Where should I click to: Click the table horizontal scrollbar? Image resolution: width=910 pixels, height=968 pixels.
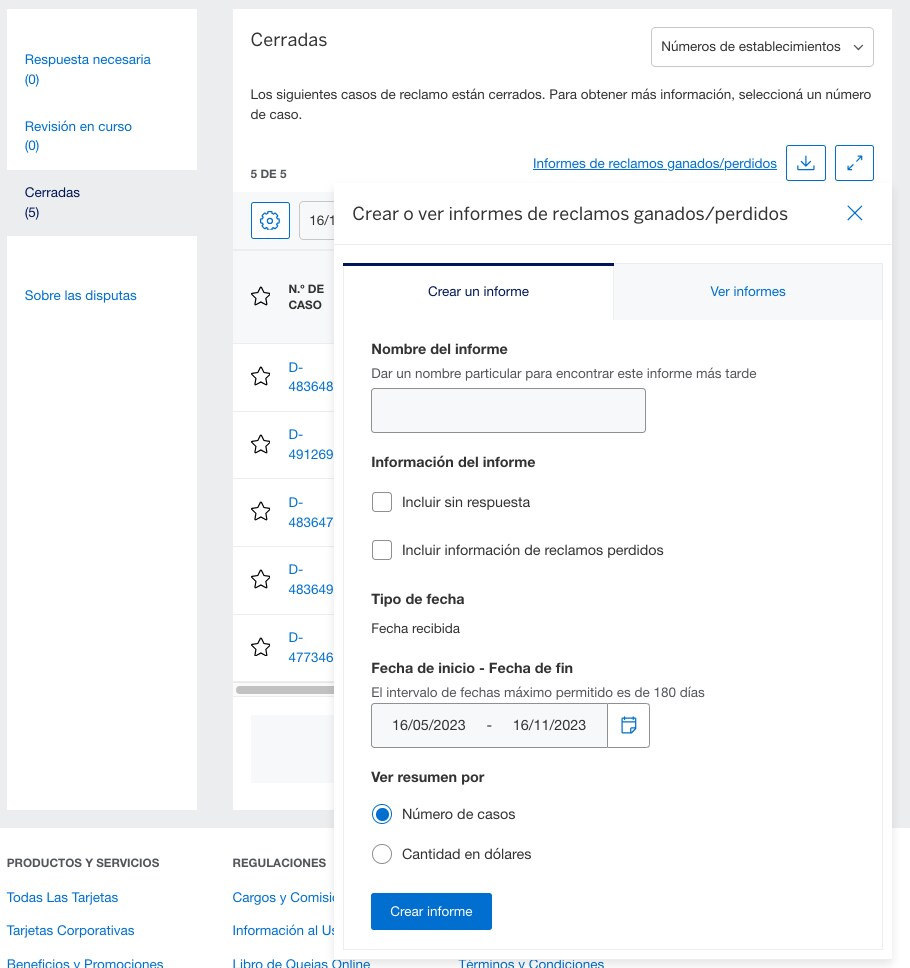click(285, 689)
